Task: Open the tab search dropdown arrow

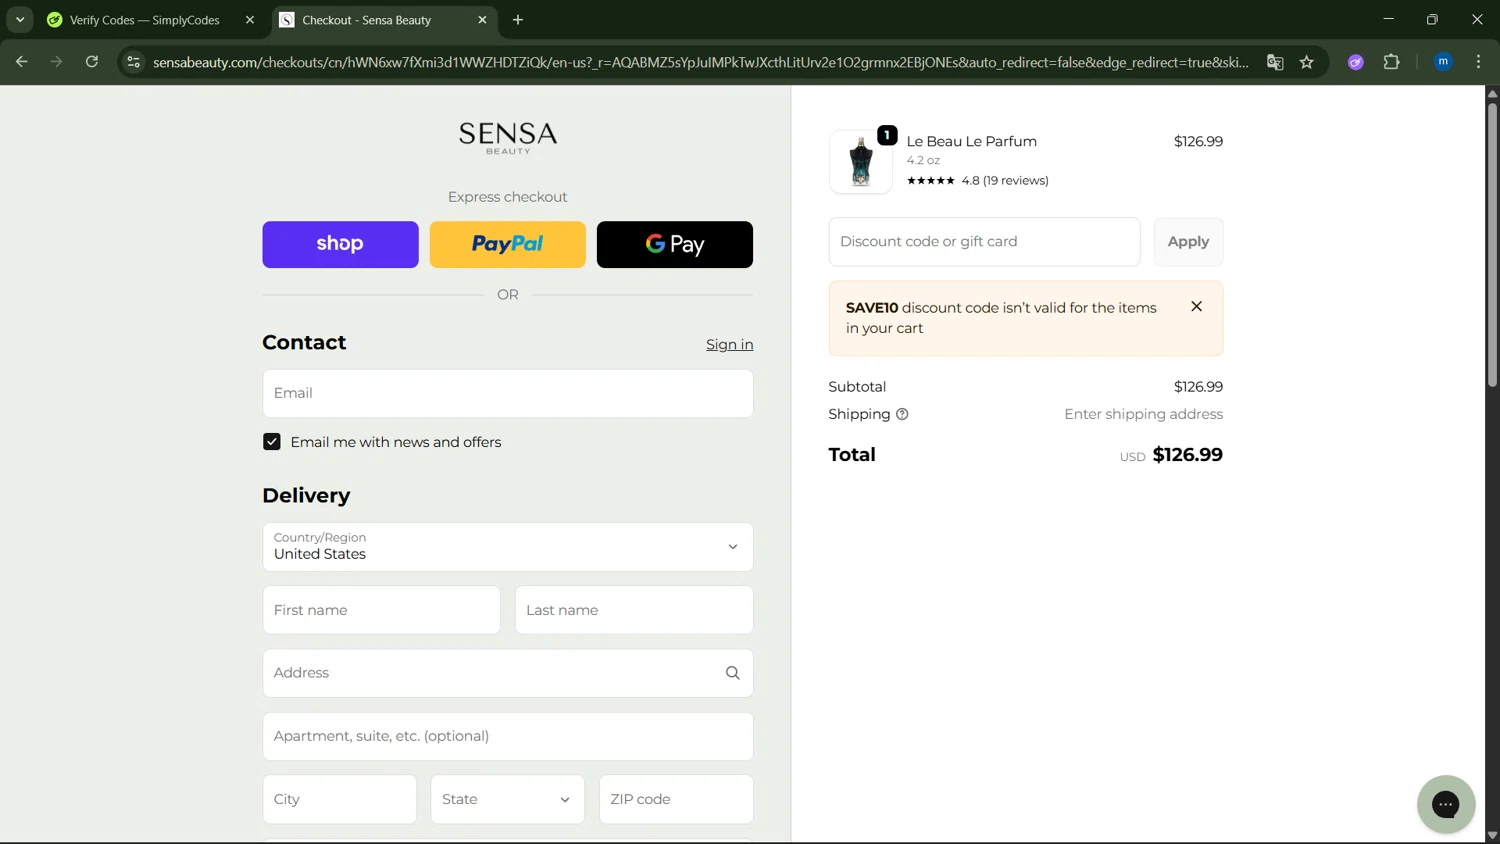Action: point(20,19)
